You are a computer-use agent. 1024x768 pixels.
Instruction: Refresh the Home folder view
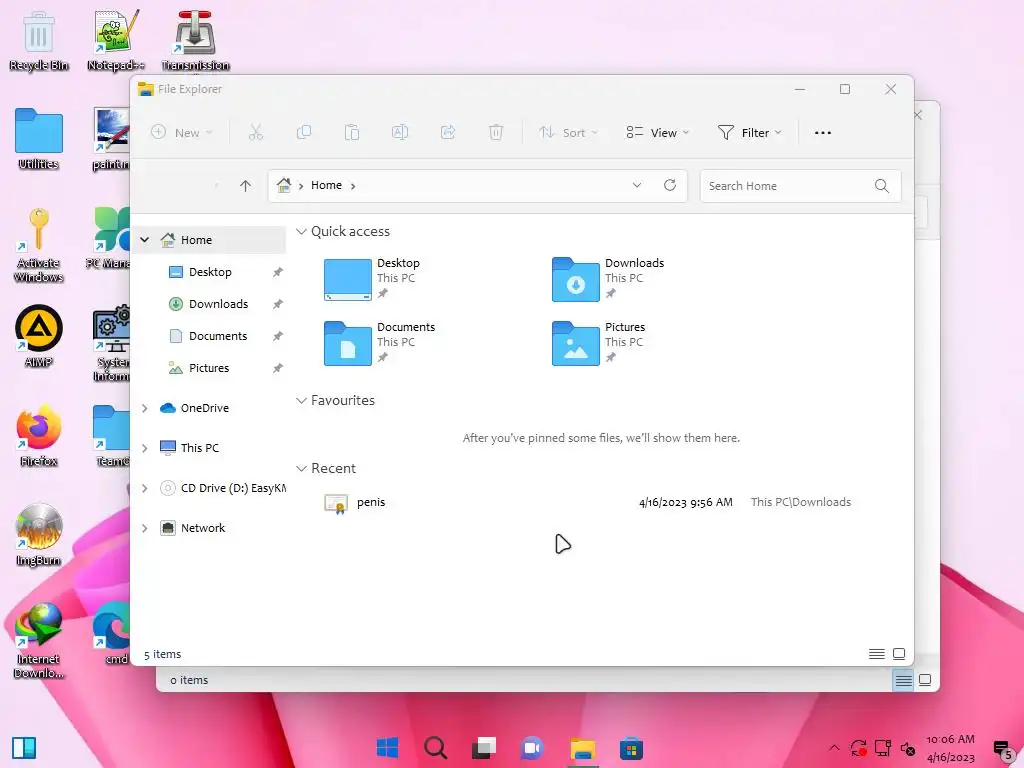[x=669, y=185]
